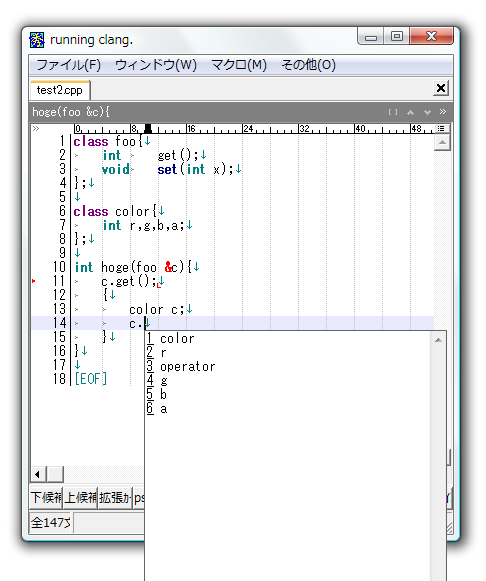Click the 'class foo{' text on line 1
This screenshot has width=486, height=581.
point(108,142)
